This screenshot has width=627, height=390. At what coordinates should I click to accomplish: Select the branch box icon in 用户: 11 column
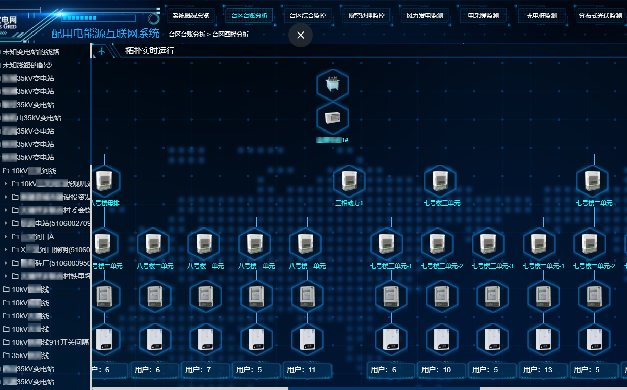coord(306,244)
